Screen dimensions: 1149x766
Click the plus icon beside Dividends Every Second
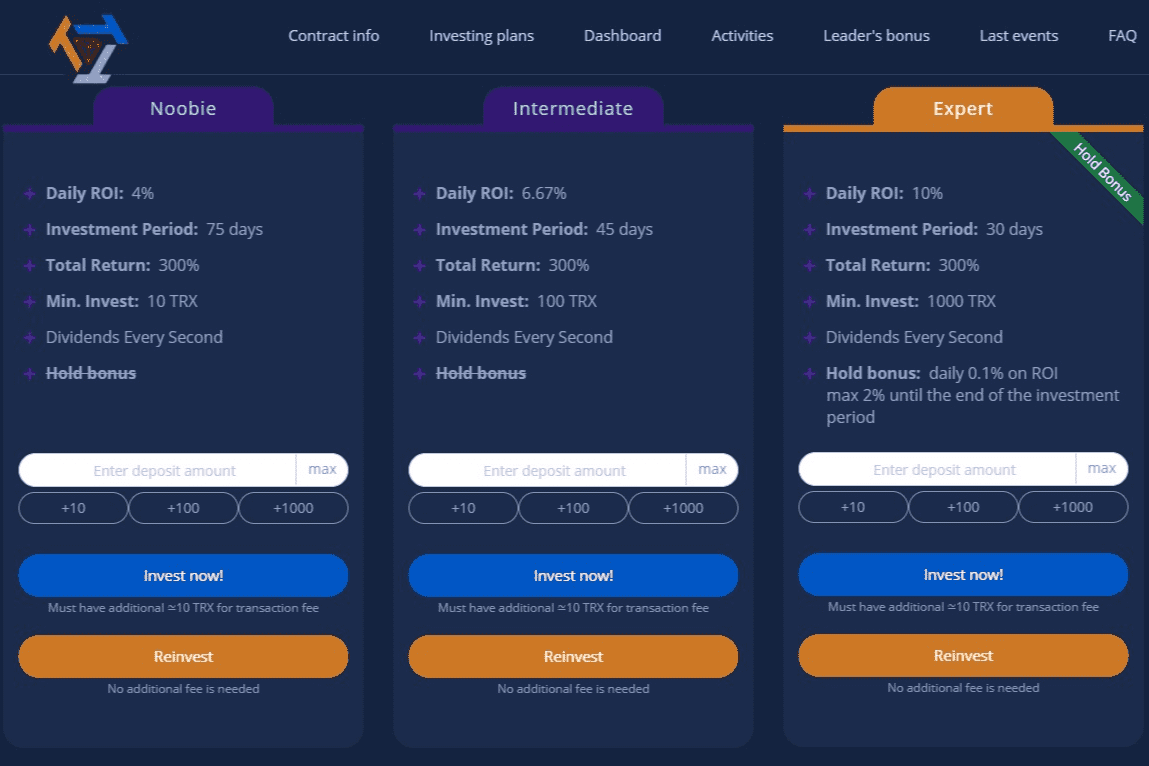pyautogui.click(x=28, y=337)
